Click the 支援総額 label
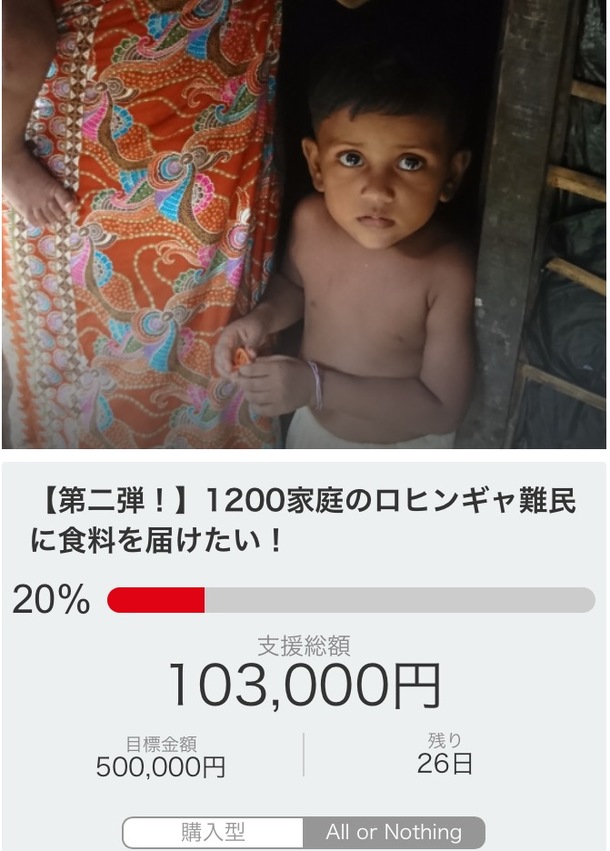This screenshot has height=851, width=610. [x=304, y=646]
